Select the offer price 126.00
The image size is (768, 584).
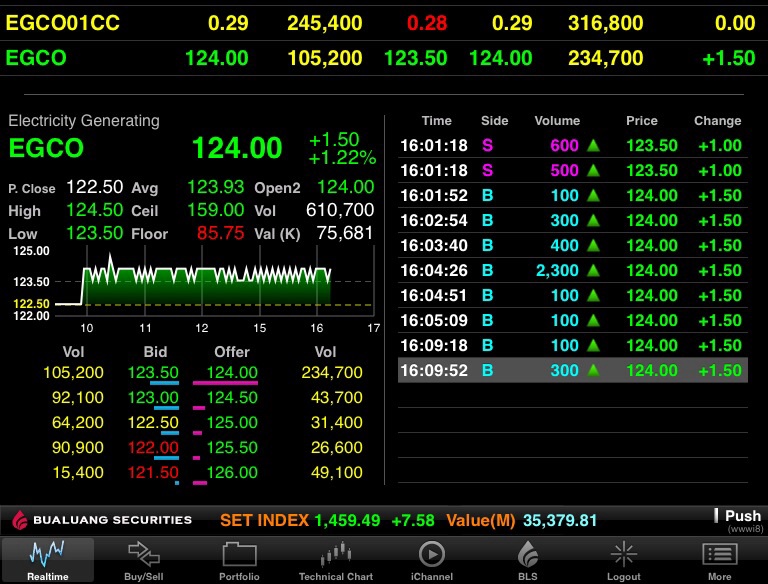(232, 472)
